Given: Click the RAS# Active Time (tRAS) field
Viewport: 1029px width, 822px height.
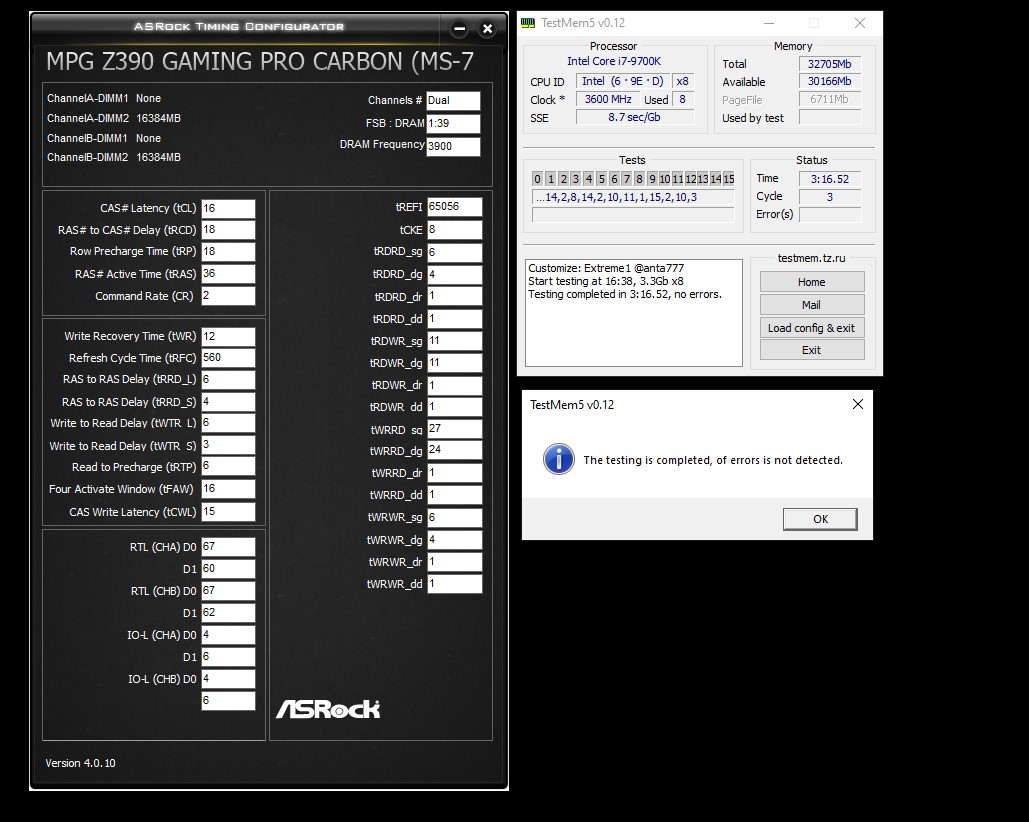Looking at the screenshot, I should click(228, 274).
